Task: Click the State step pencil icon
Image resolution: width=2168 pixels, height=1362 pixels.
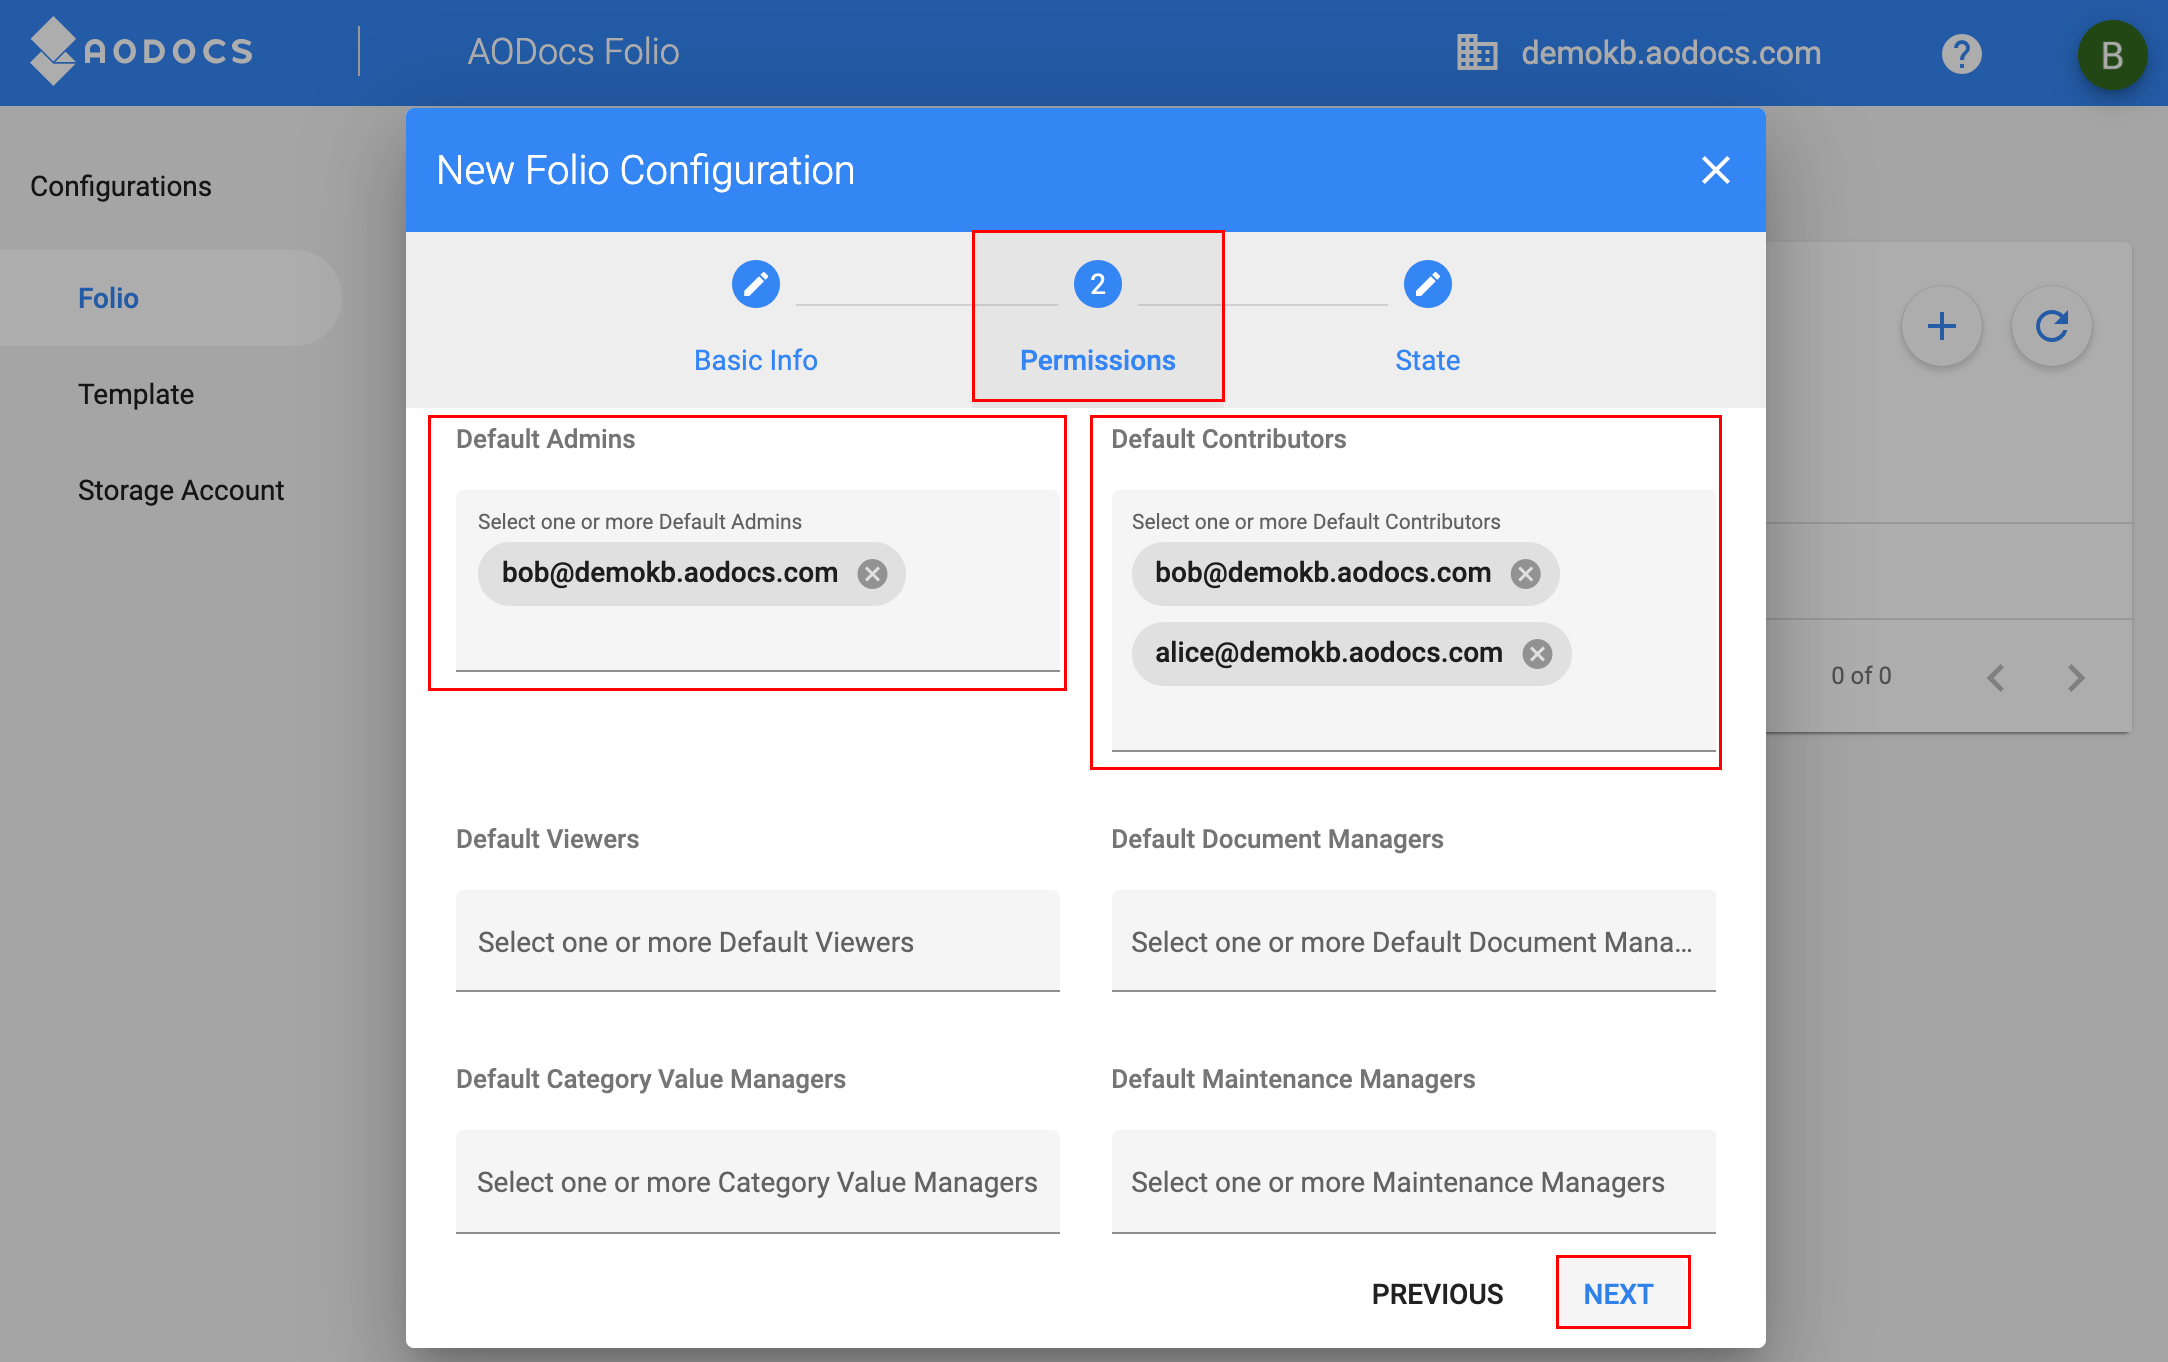Action: (1427, 285)
